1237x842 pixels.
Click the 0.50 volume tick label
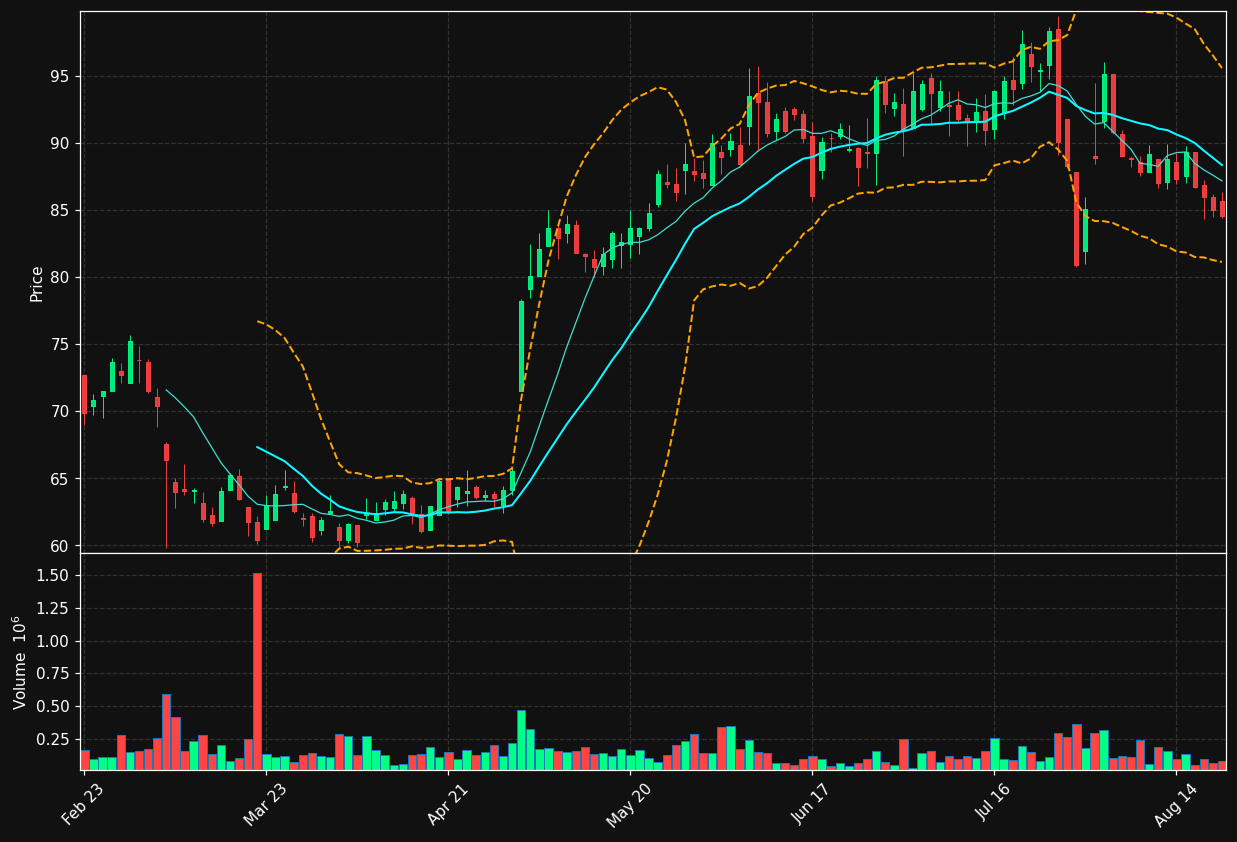tap(55, 706)
